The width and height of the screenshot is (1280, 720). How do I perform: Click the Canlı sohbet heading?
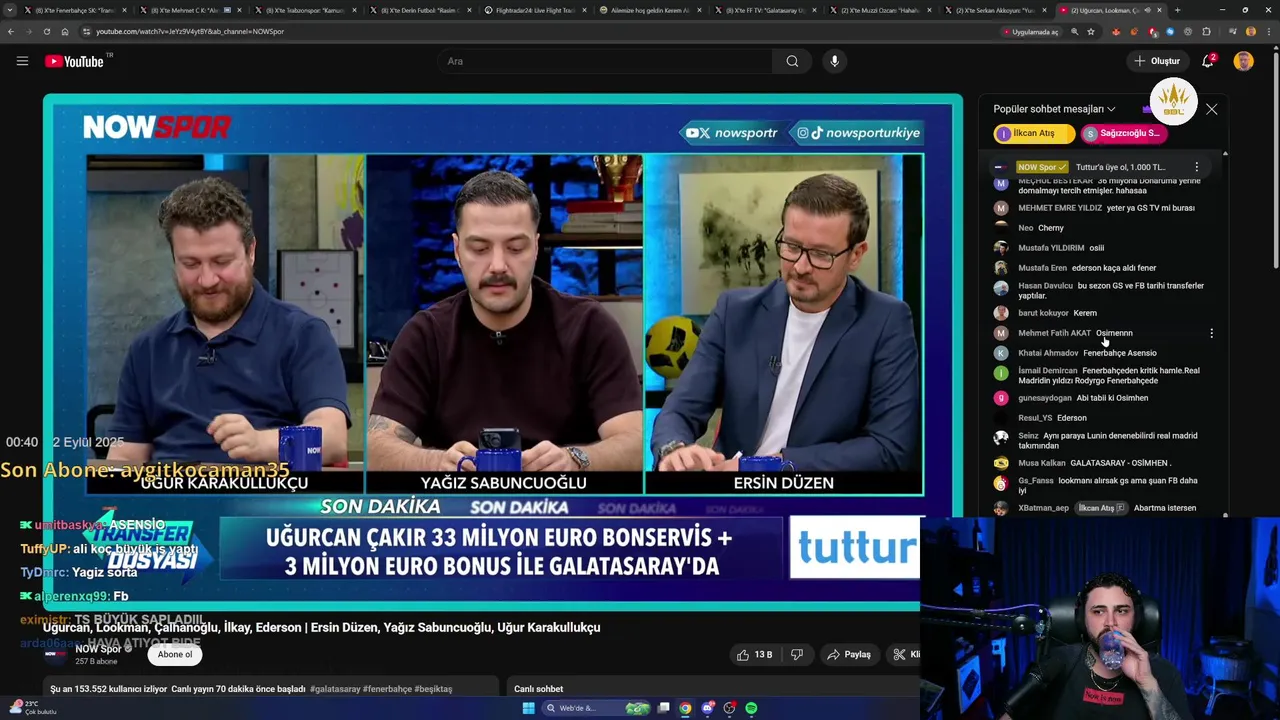(538, 689)
